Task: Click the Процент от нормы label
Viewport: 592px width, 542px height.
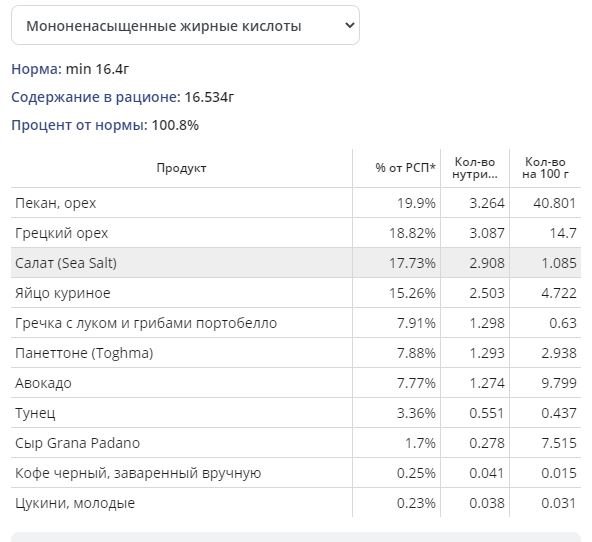Action: coord(79,125)
